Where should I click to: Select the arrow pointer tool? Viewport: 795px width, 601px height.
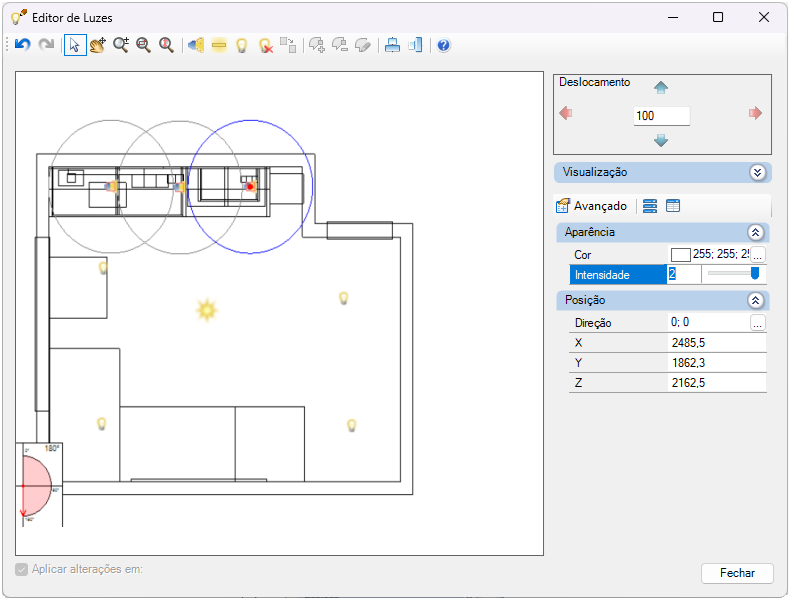coord(75,45)
